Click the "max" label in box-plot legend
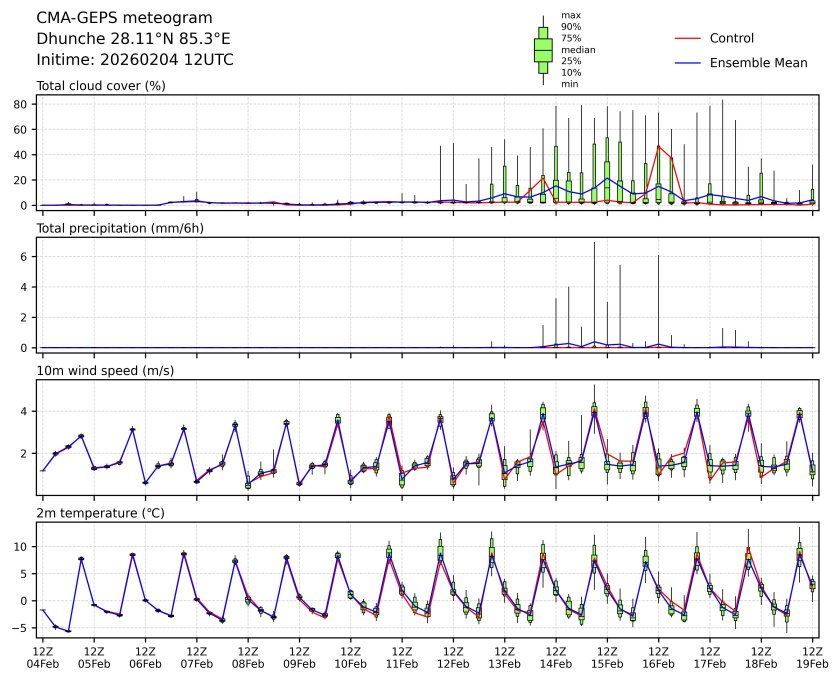This screenshot has width=840, height=681. coord(570,16)
